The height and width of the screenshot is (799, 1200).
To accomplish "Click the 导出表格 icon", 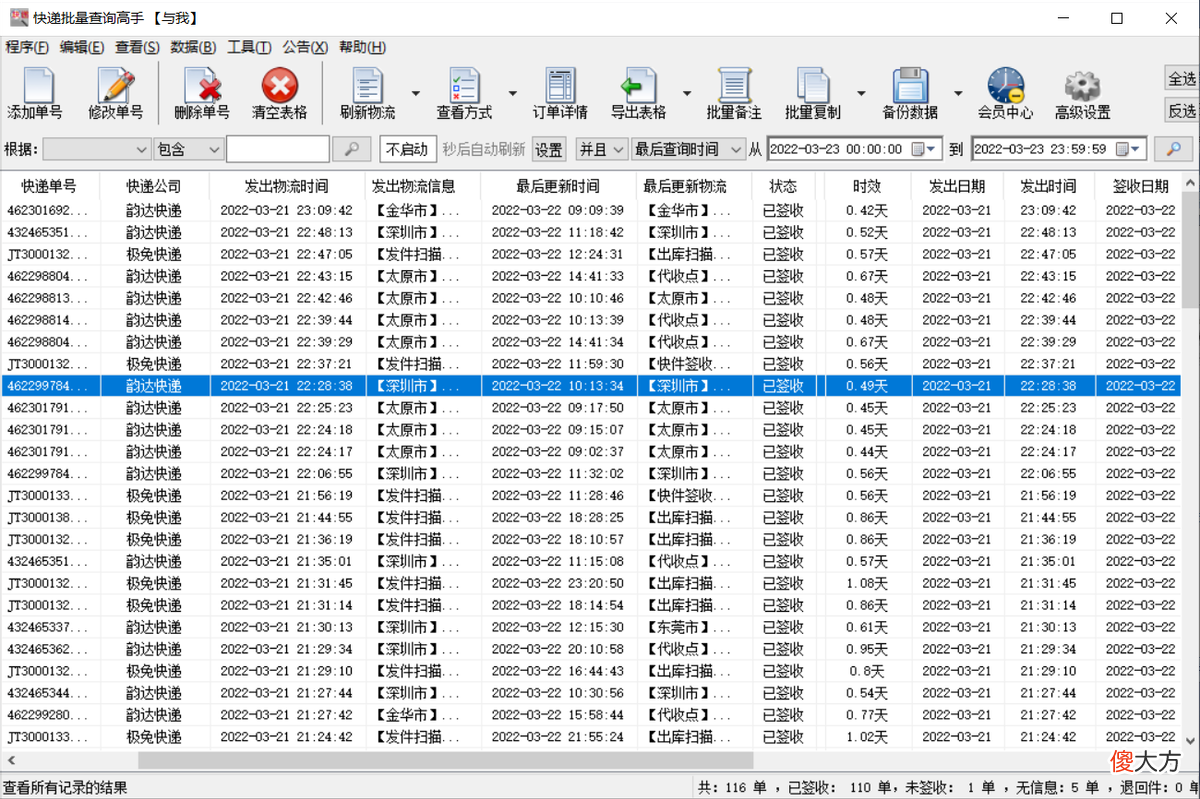I will click(x=638, y=86).
